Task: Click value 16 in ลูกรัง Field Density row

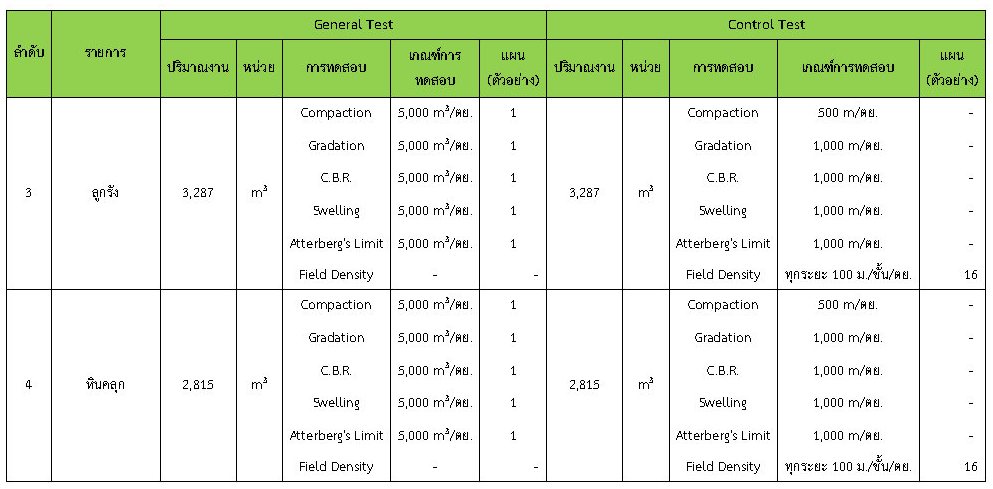Action: (x=971, y=274)
